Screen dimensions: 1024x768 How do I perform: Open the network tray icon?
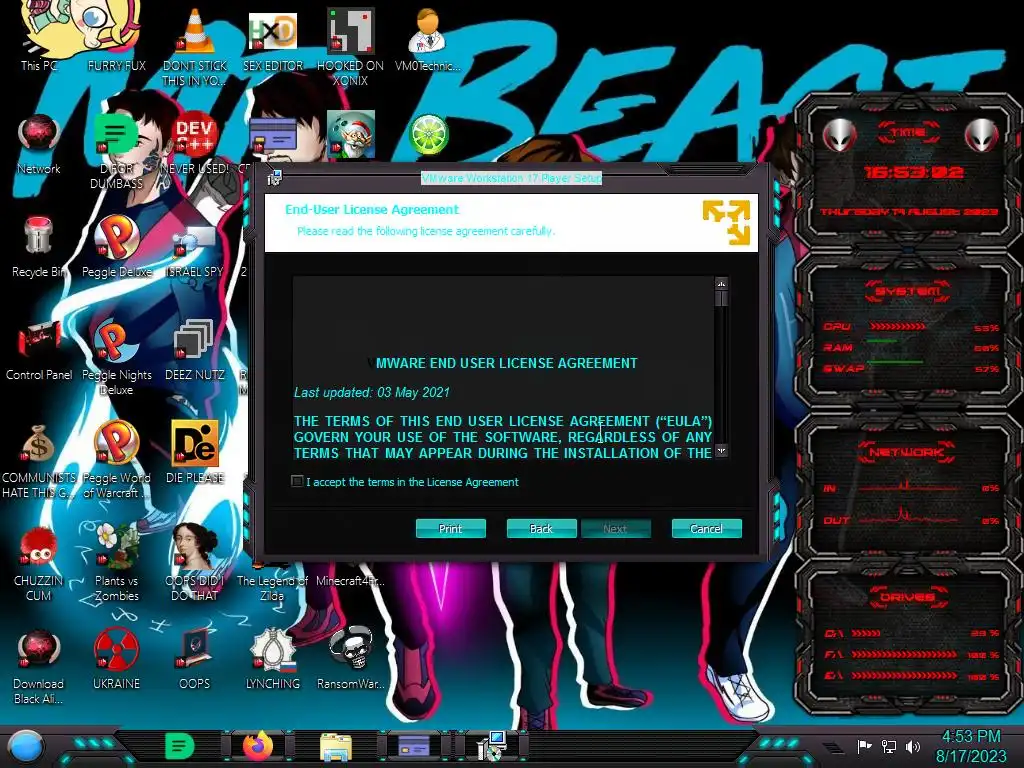(889, 746)
